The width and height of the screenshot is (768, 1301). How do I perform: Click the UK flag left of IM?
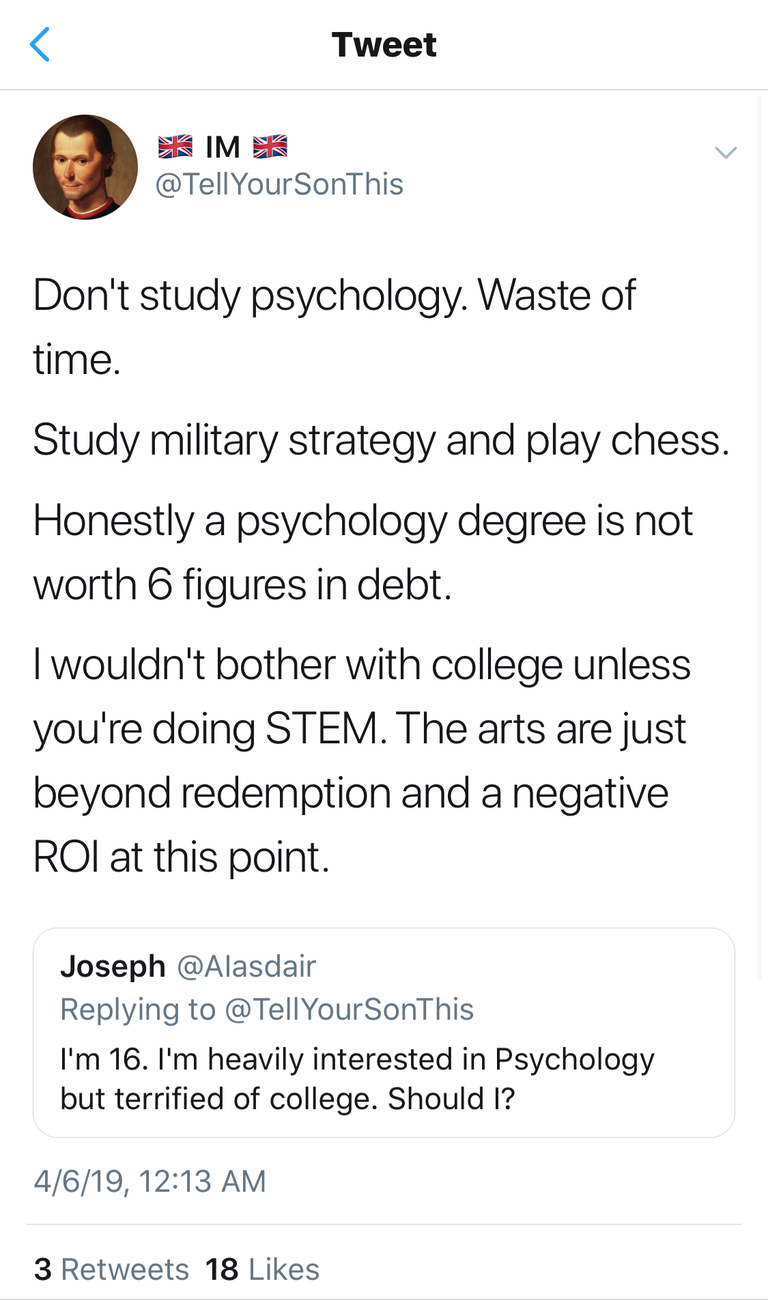tap(176, 147)
